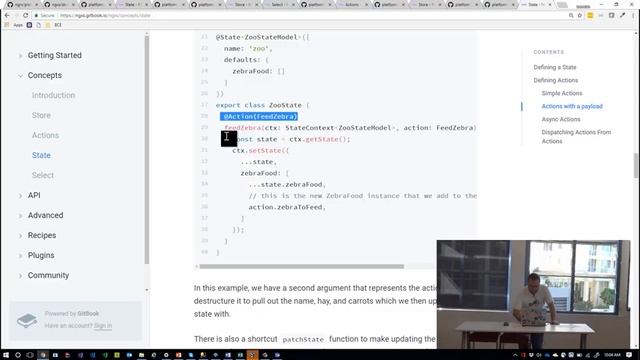This screenshot has height=360, width=640.
Task: Click the Sign in link
Action: [103, 326]
